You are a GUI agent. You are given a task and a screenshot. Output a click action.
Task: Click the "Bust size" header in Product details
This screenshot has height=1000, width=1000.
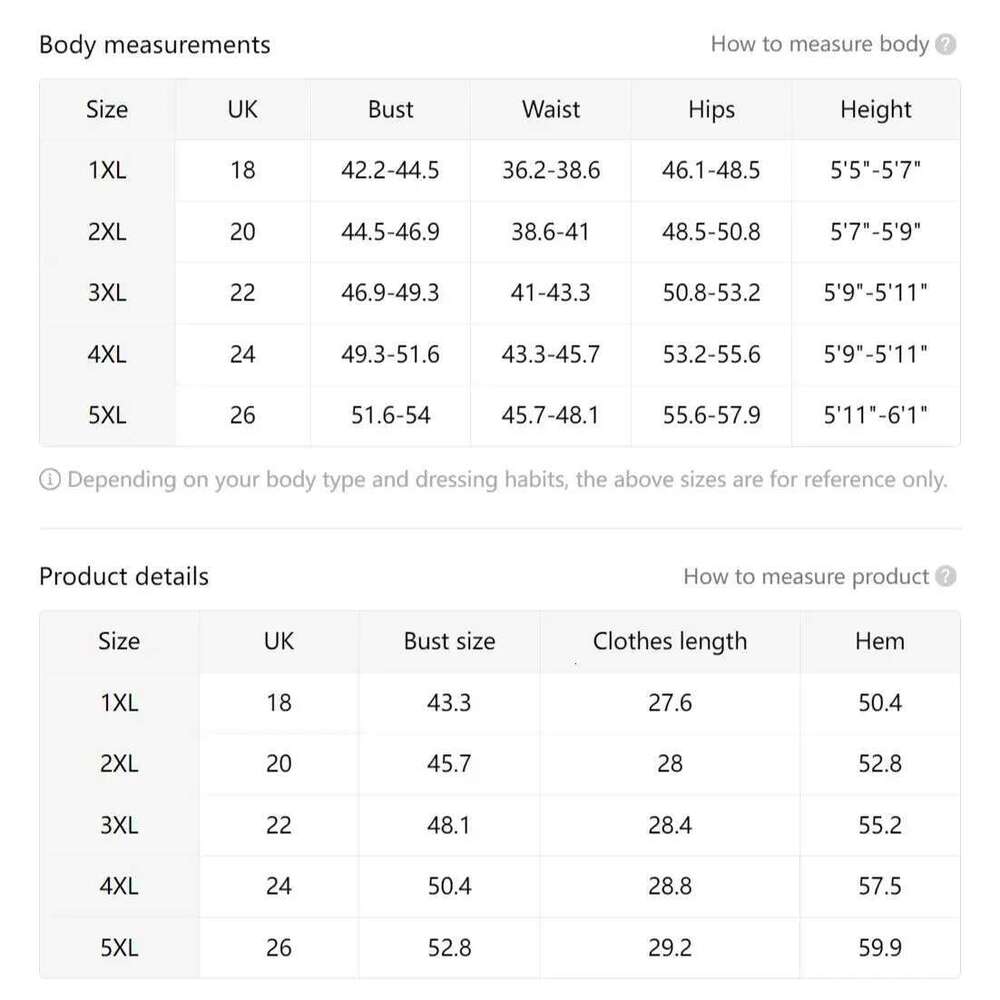coord(449,642)
